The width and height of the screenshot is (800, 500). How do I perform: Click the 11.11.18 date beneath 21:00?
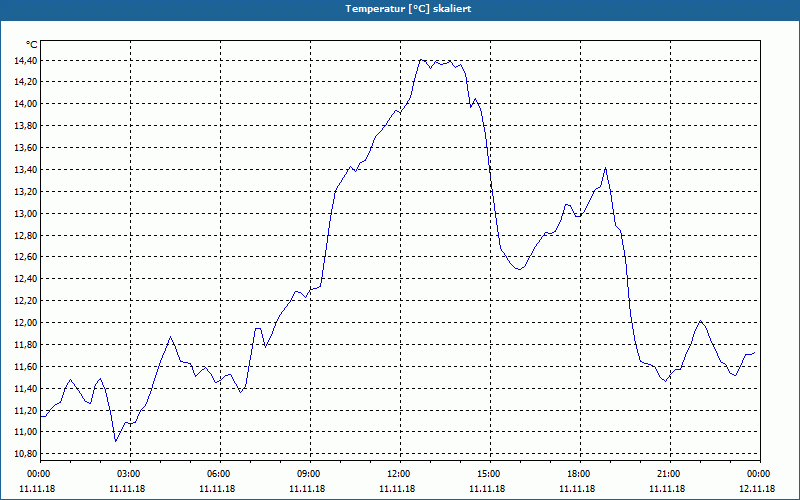point(667,489)
